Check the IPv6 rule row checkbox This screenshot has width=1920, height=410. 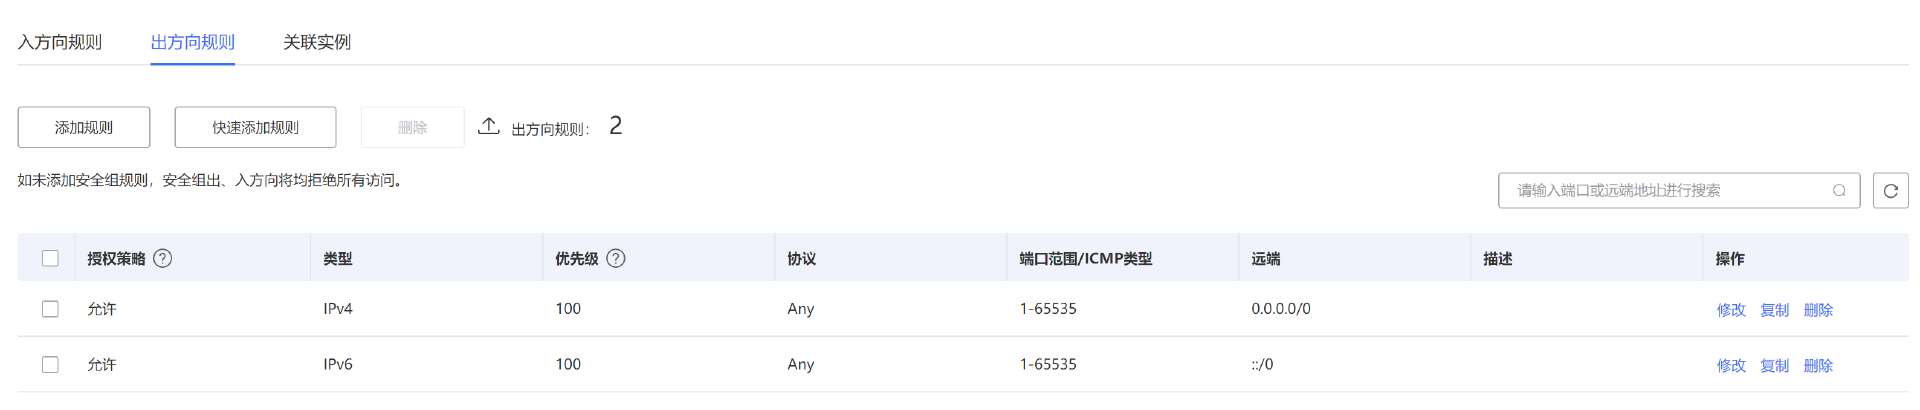[50, 365]
